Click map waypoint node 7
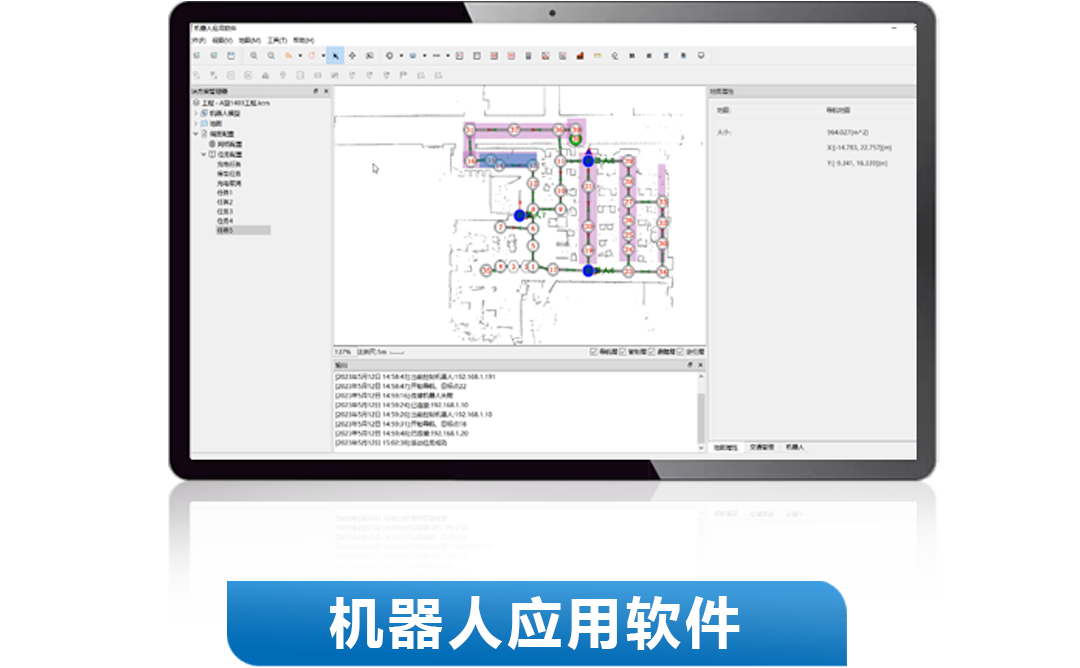The width and height of the screenshot is (1080, 668). (x=500, y=229)
